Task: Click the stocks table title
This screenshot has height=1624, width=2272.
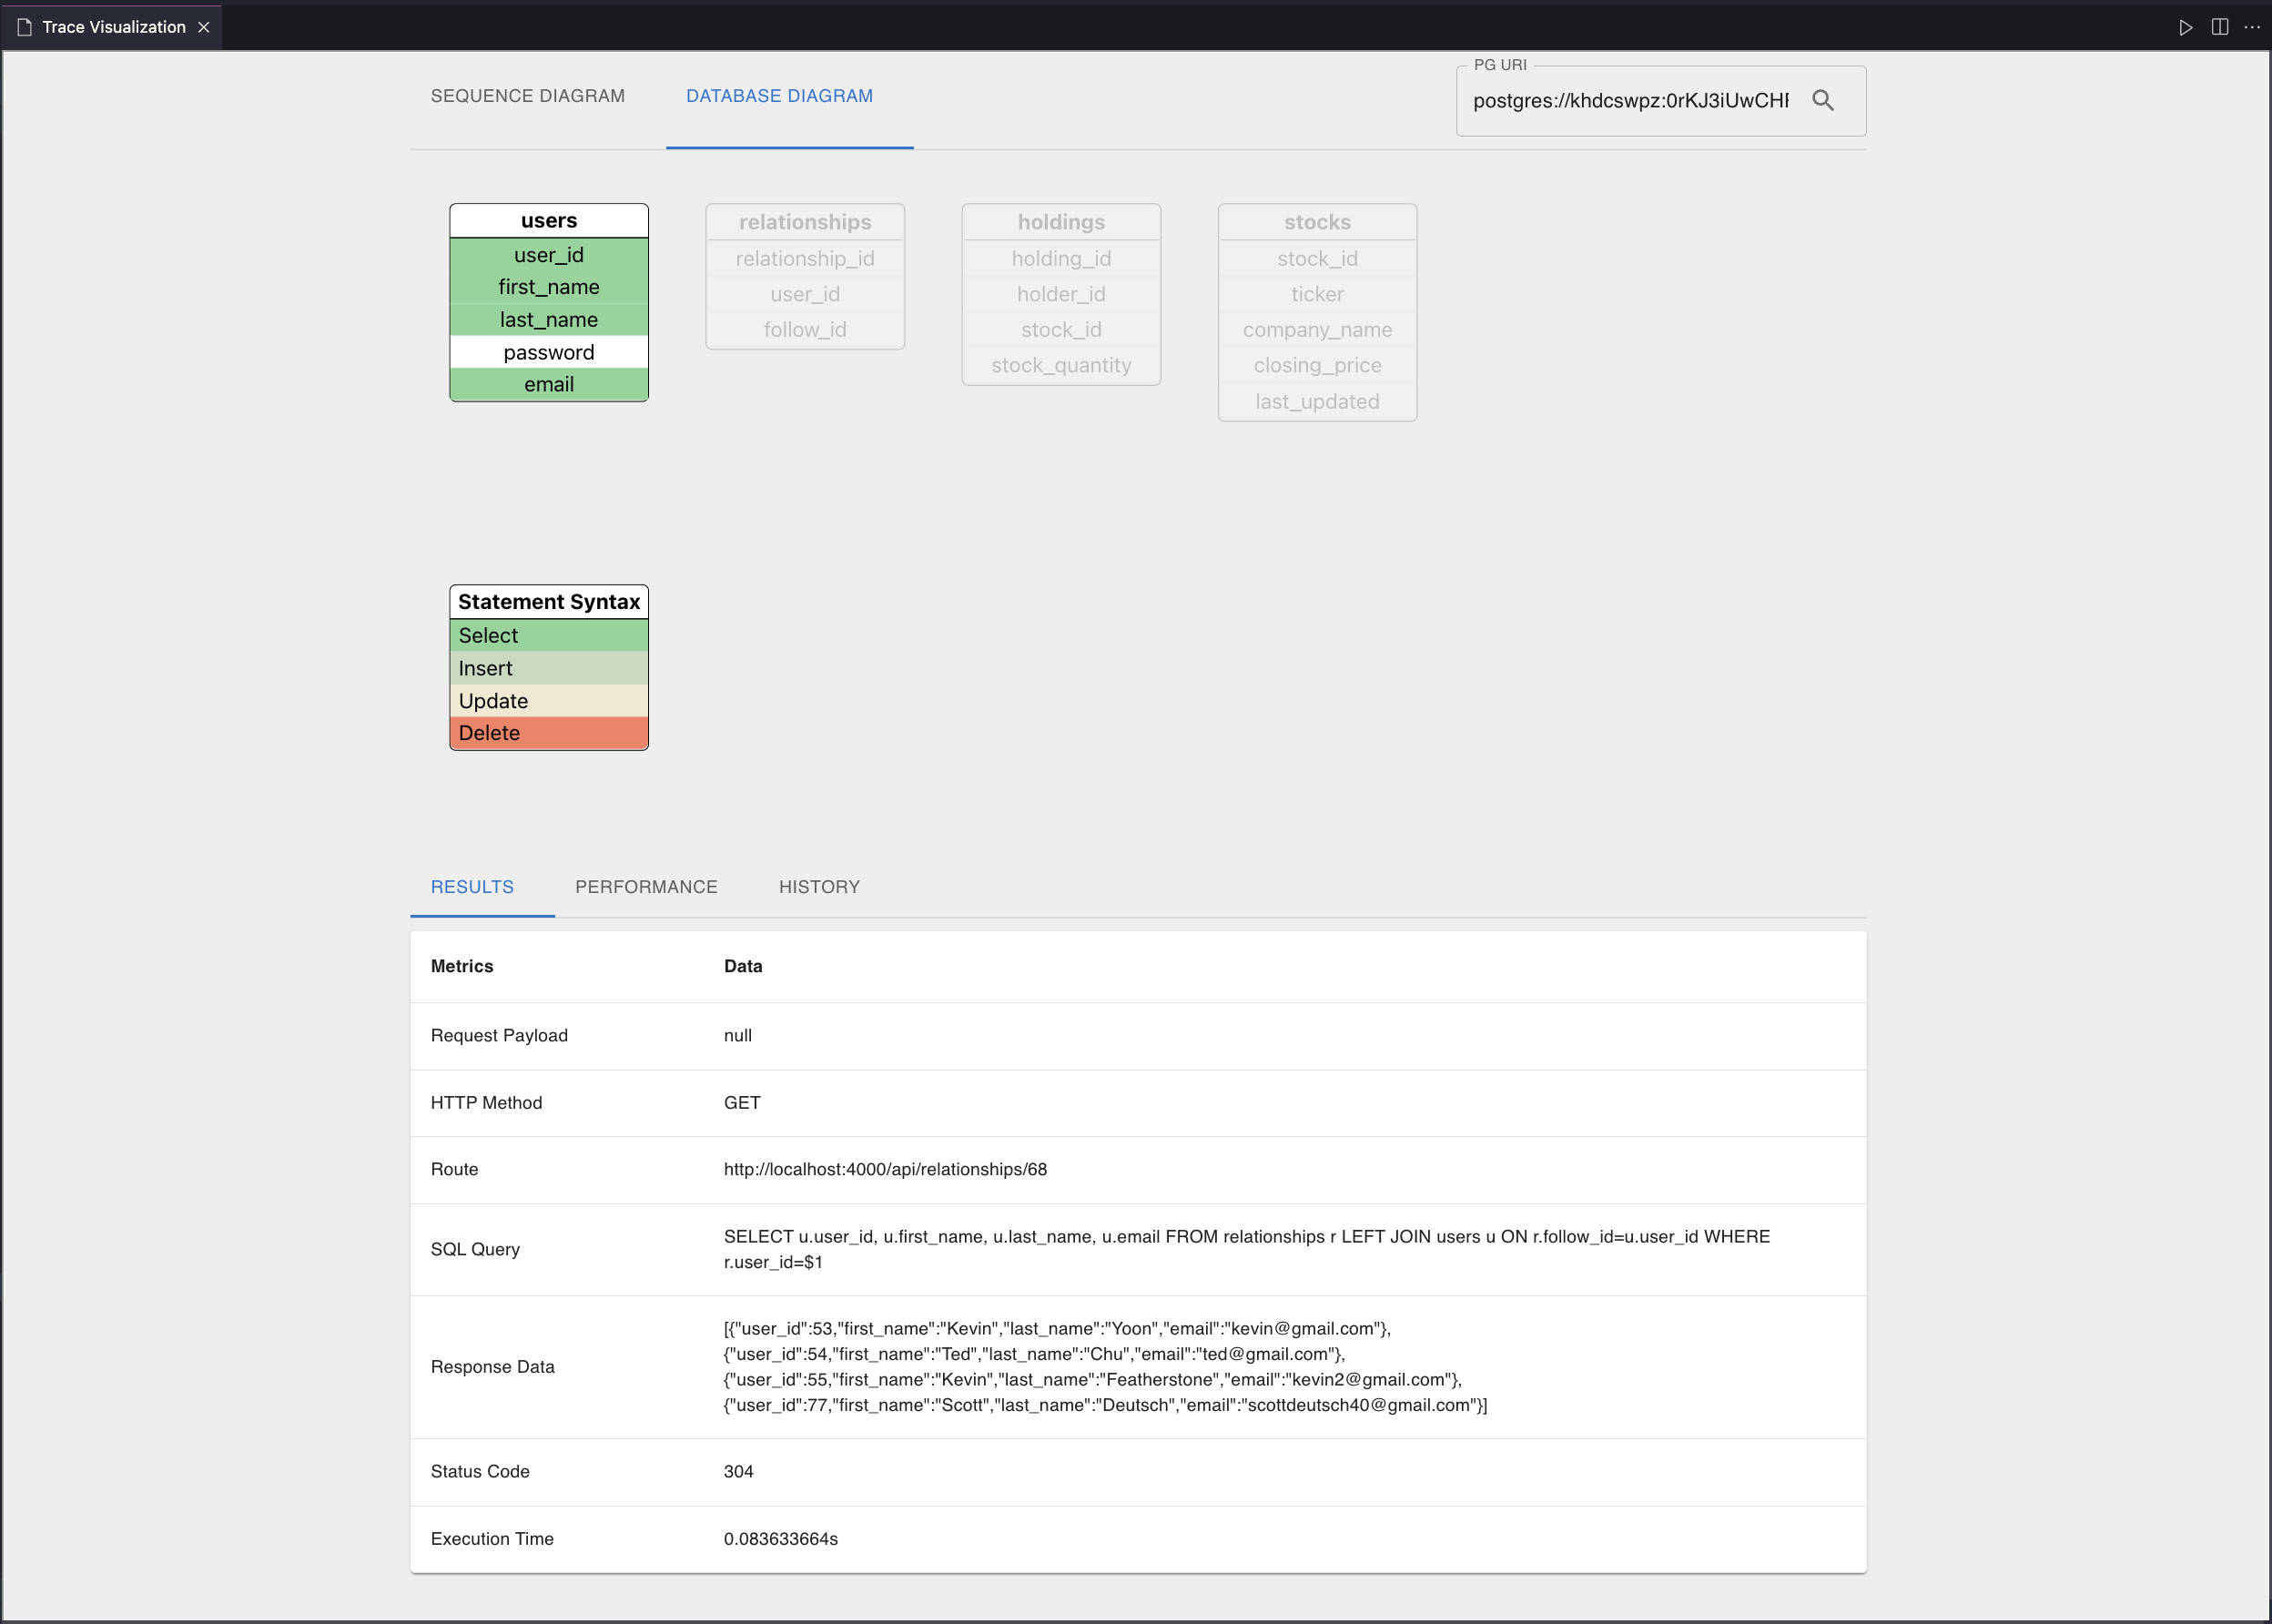Action: pyautogui.click(x=1317, y=222)
